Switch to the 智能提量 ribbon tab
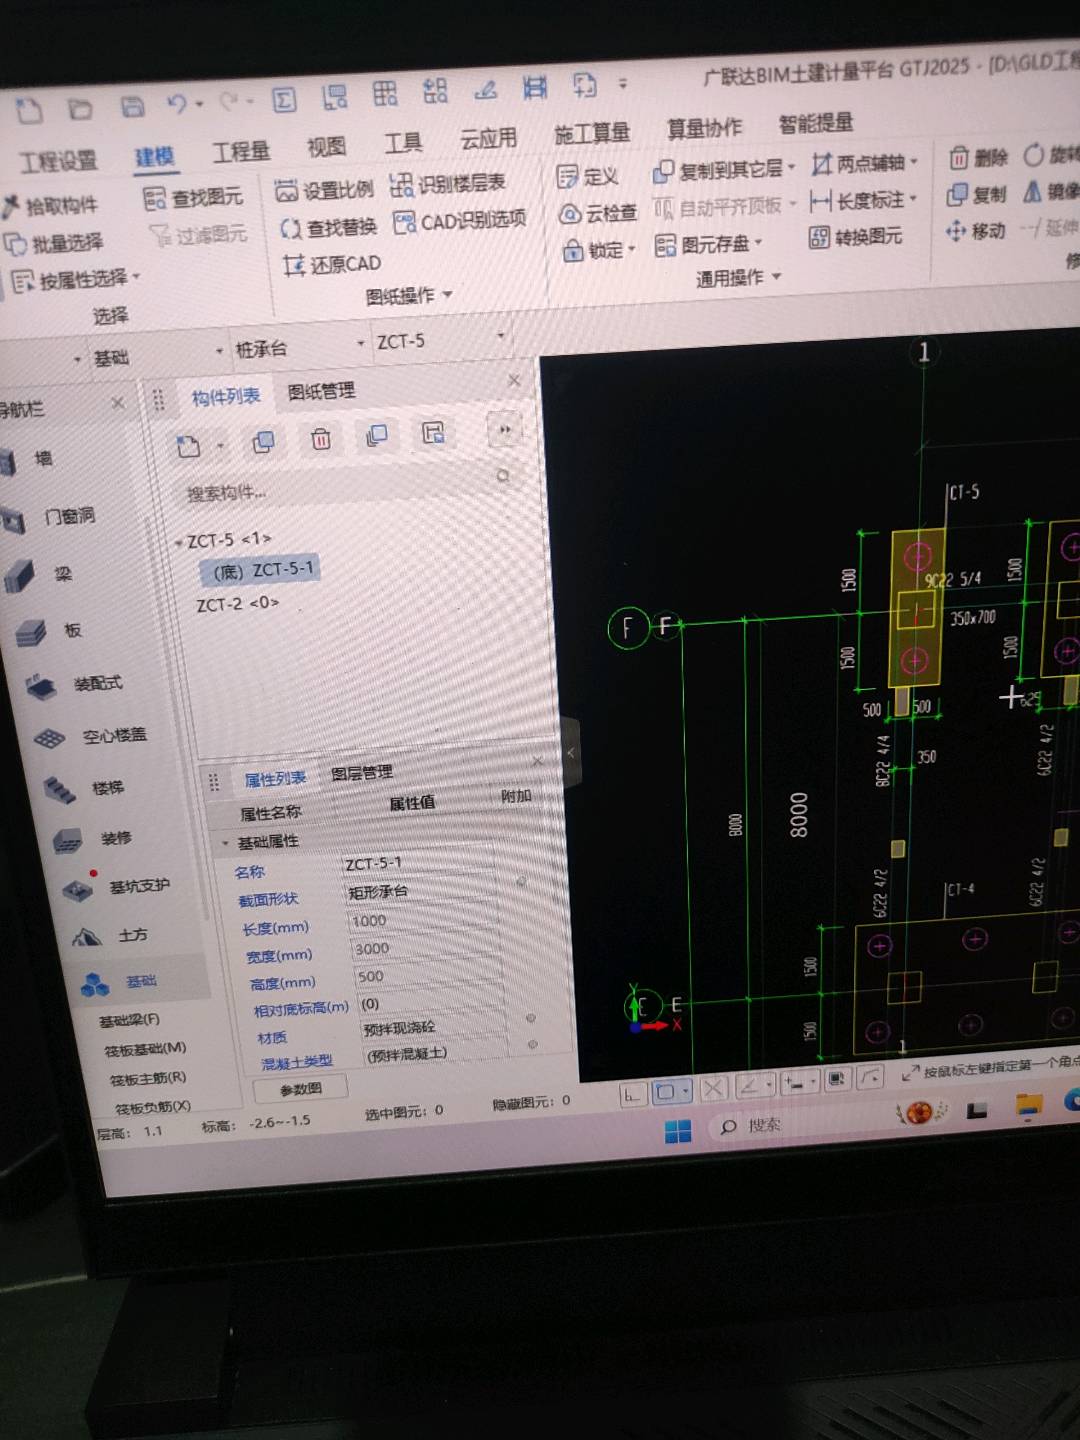Viewport: 1080px width, 1440px height. click(x=816, y=123)
